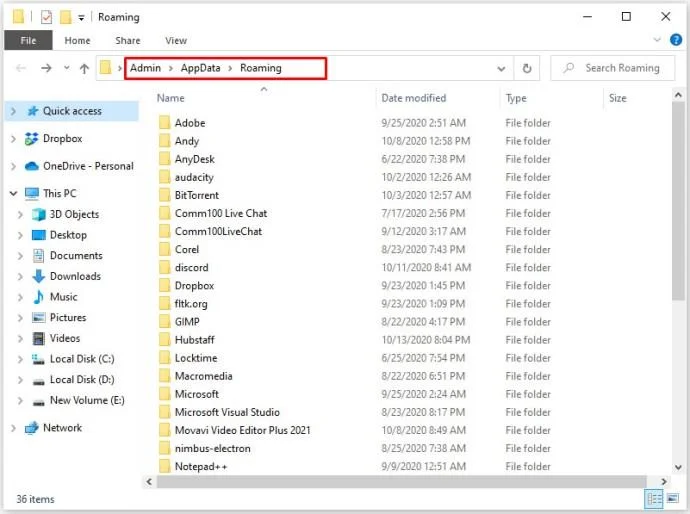Viewport: 690px width, 514px height.
Task: Click the Search Roaming box
Action: click(x=613, y=68)
